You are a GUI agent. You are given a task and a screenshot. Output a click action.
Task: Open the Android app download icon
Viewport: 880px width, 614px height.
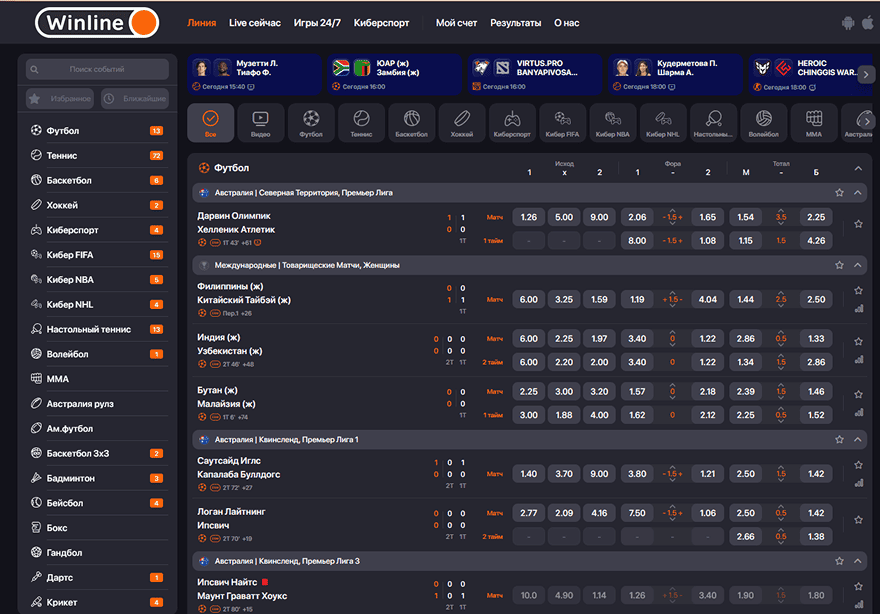tap(847, 23)
